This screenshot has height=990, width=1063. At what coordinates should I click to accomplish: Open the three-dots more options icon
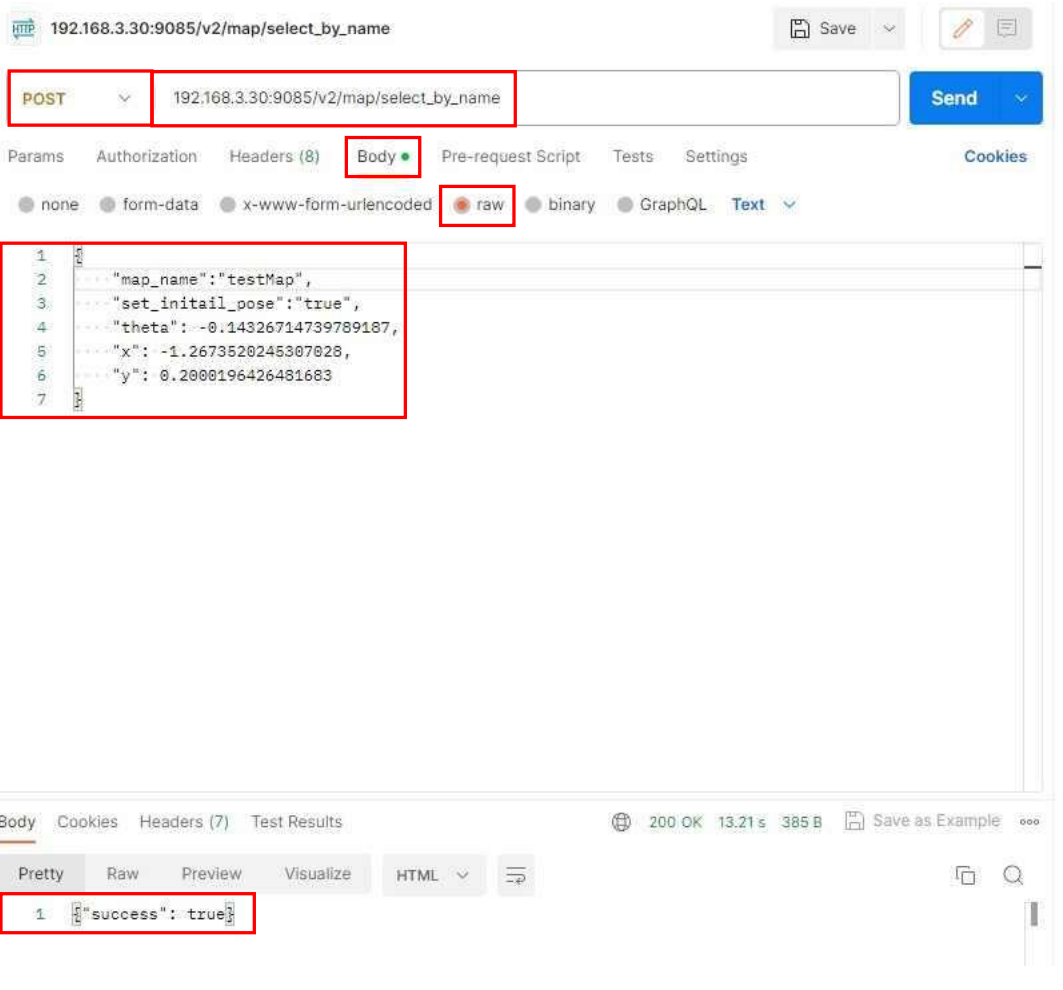tap(1029, 822)
